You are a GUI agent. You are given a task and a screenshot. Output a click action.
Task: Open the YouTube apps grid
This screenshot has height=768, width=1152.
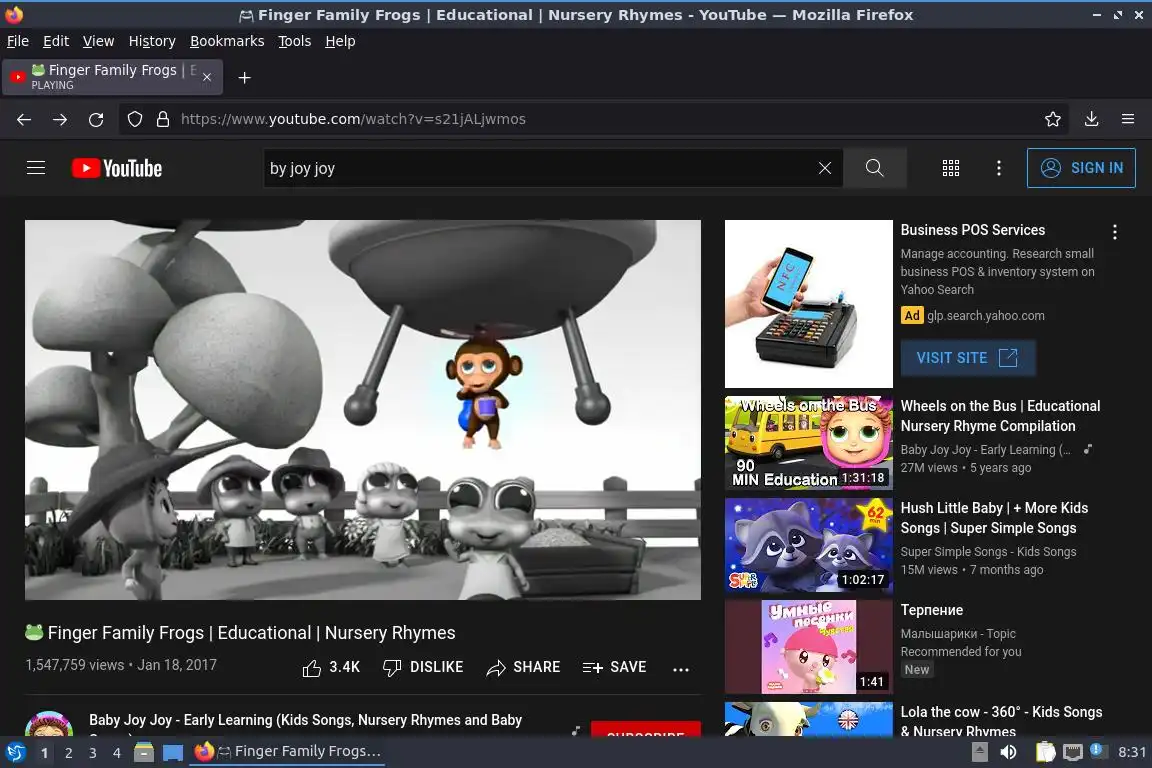tap(951, 168)
